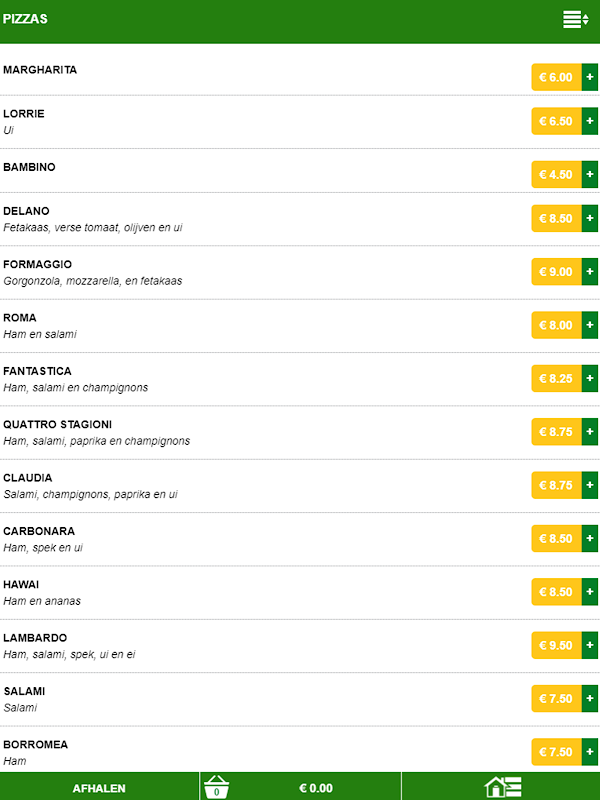Add Bambino pizza with plus icon
The height and width of the screenshot is (800, 600).
pos(590,174)
